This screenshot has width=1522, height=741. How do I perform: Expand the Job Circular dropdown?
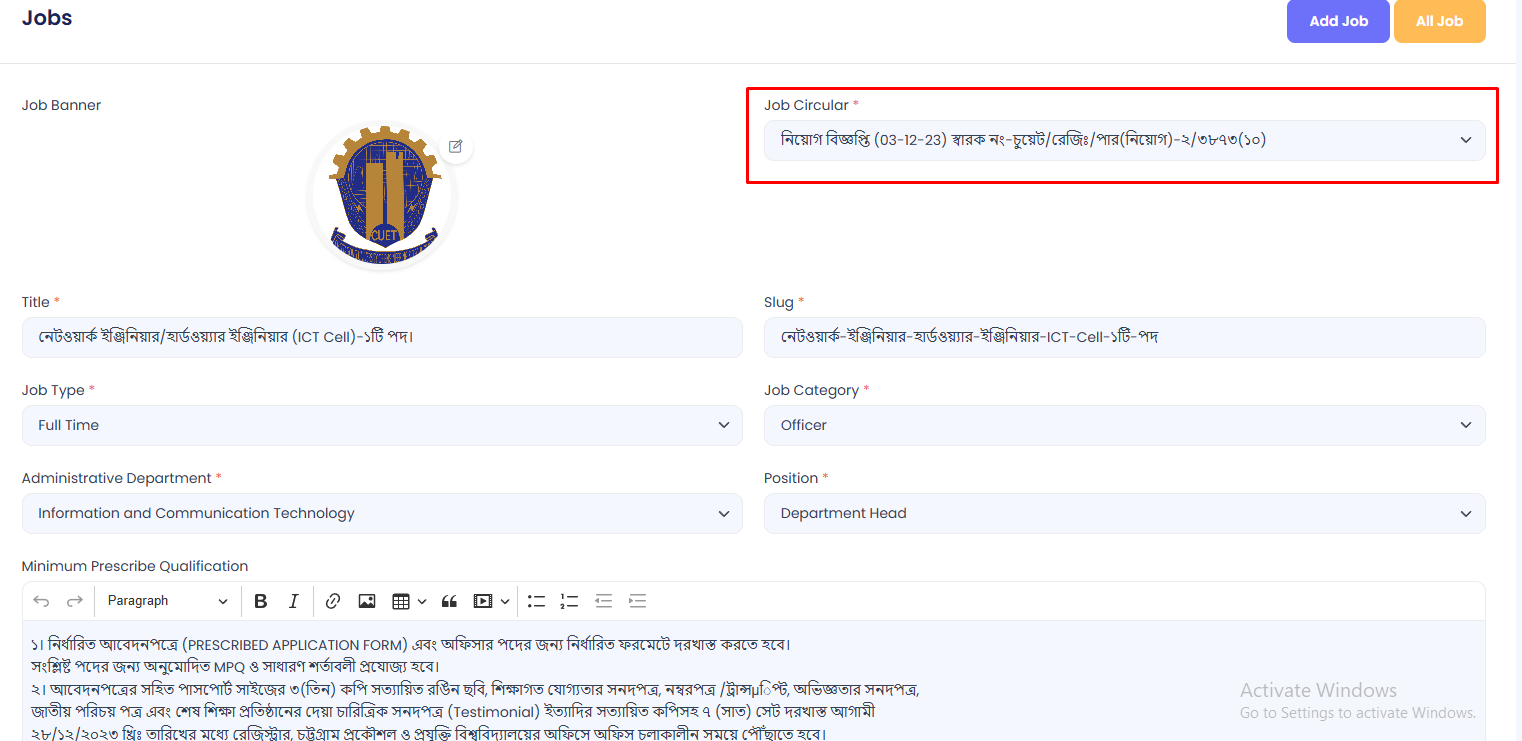[1124, 140]
